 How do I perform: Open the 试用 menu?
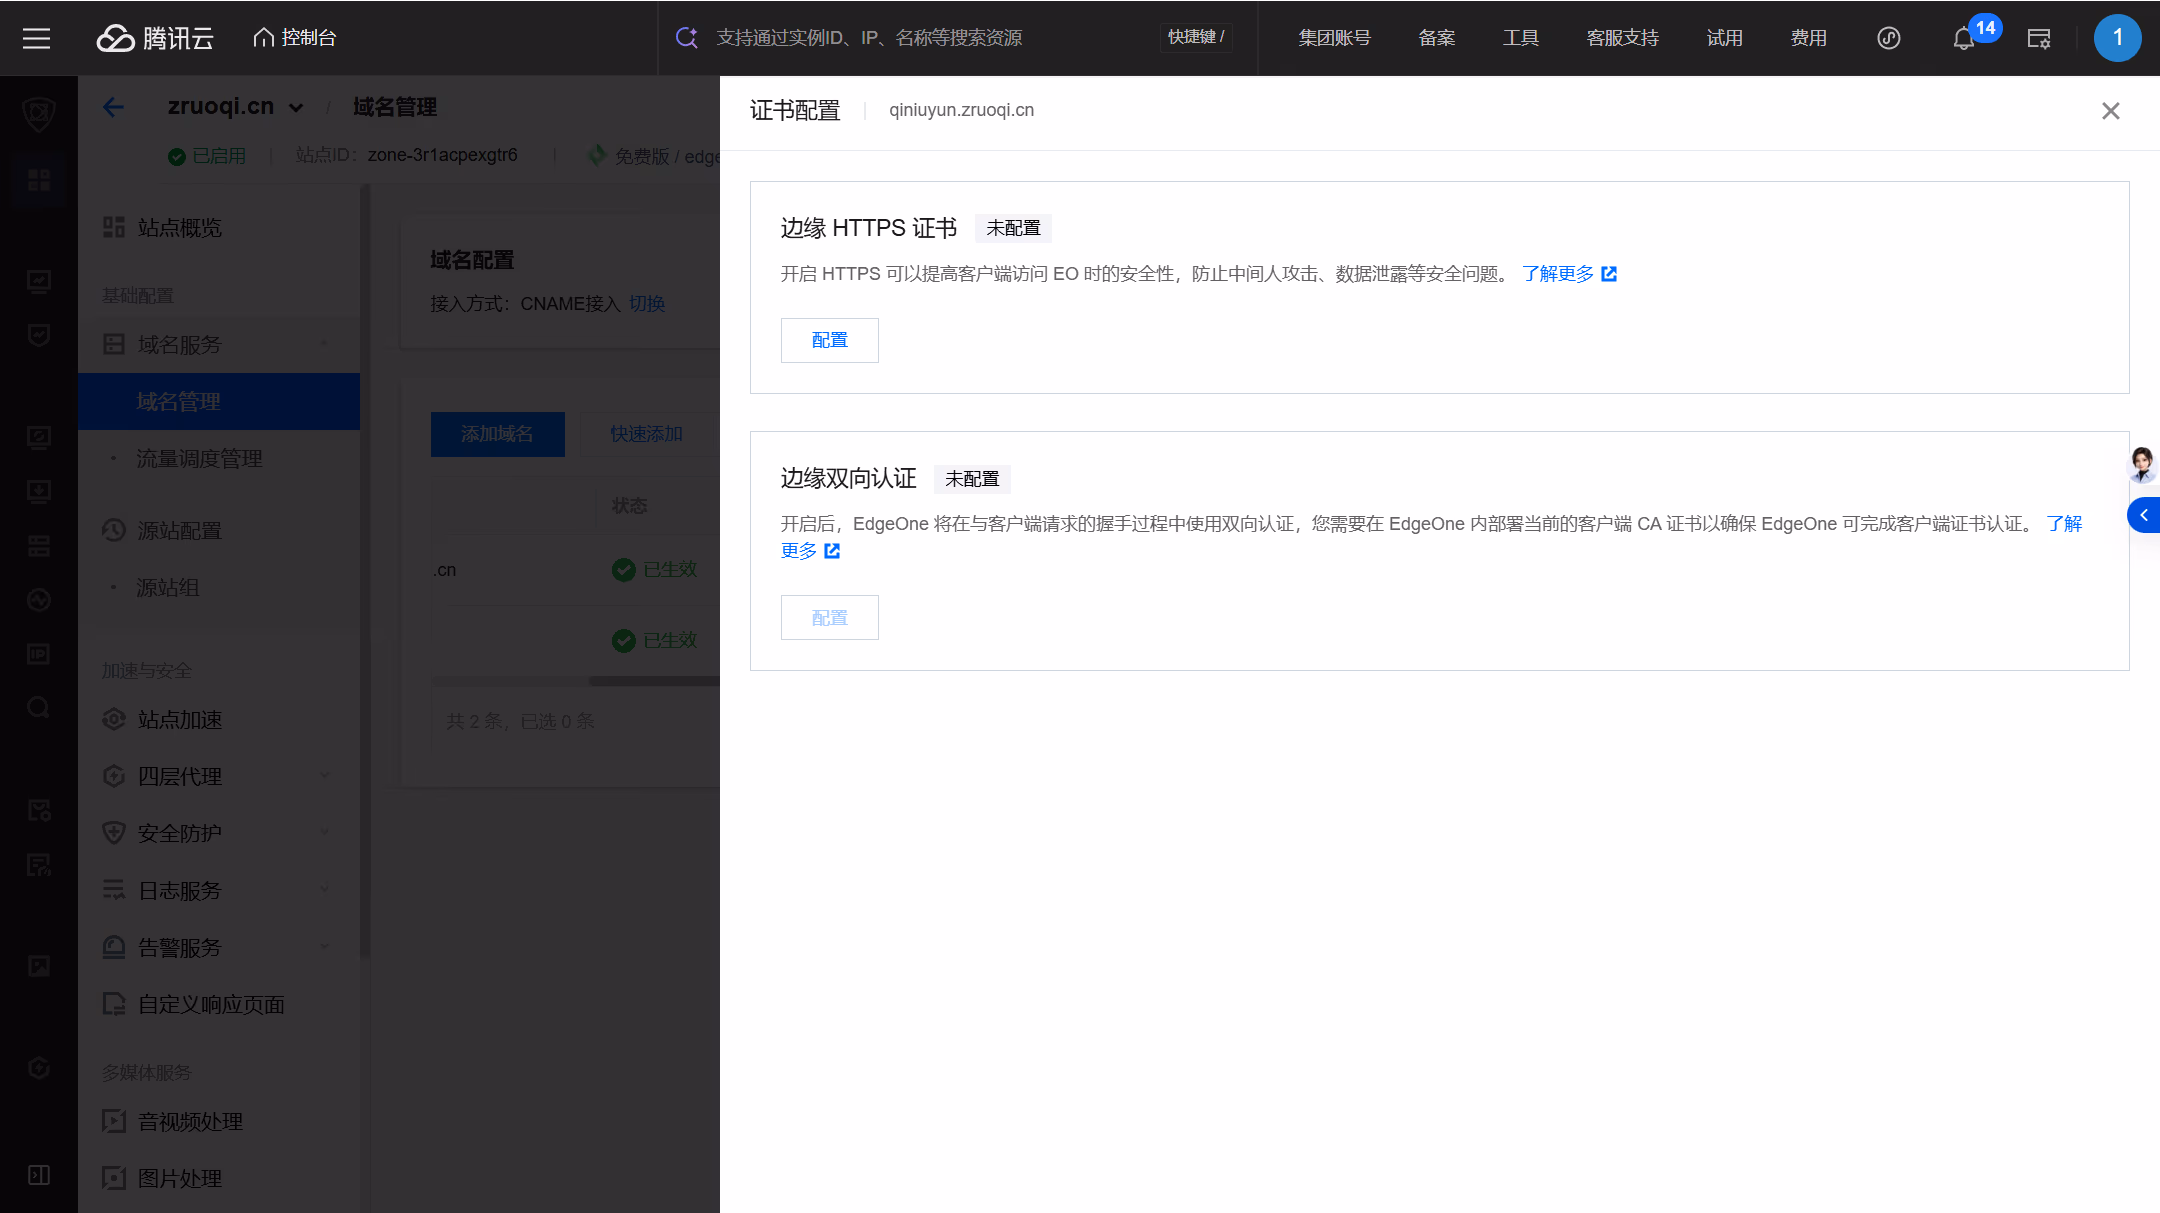click(1724, 38)
